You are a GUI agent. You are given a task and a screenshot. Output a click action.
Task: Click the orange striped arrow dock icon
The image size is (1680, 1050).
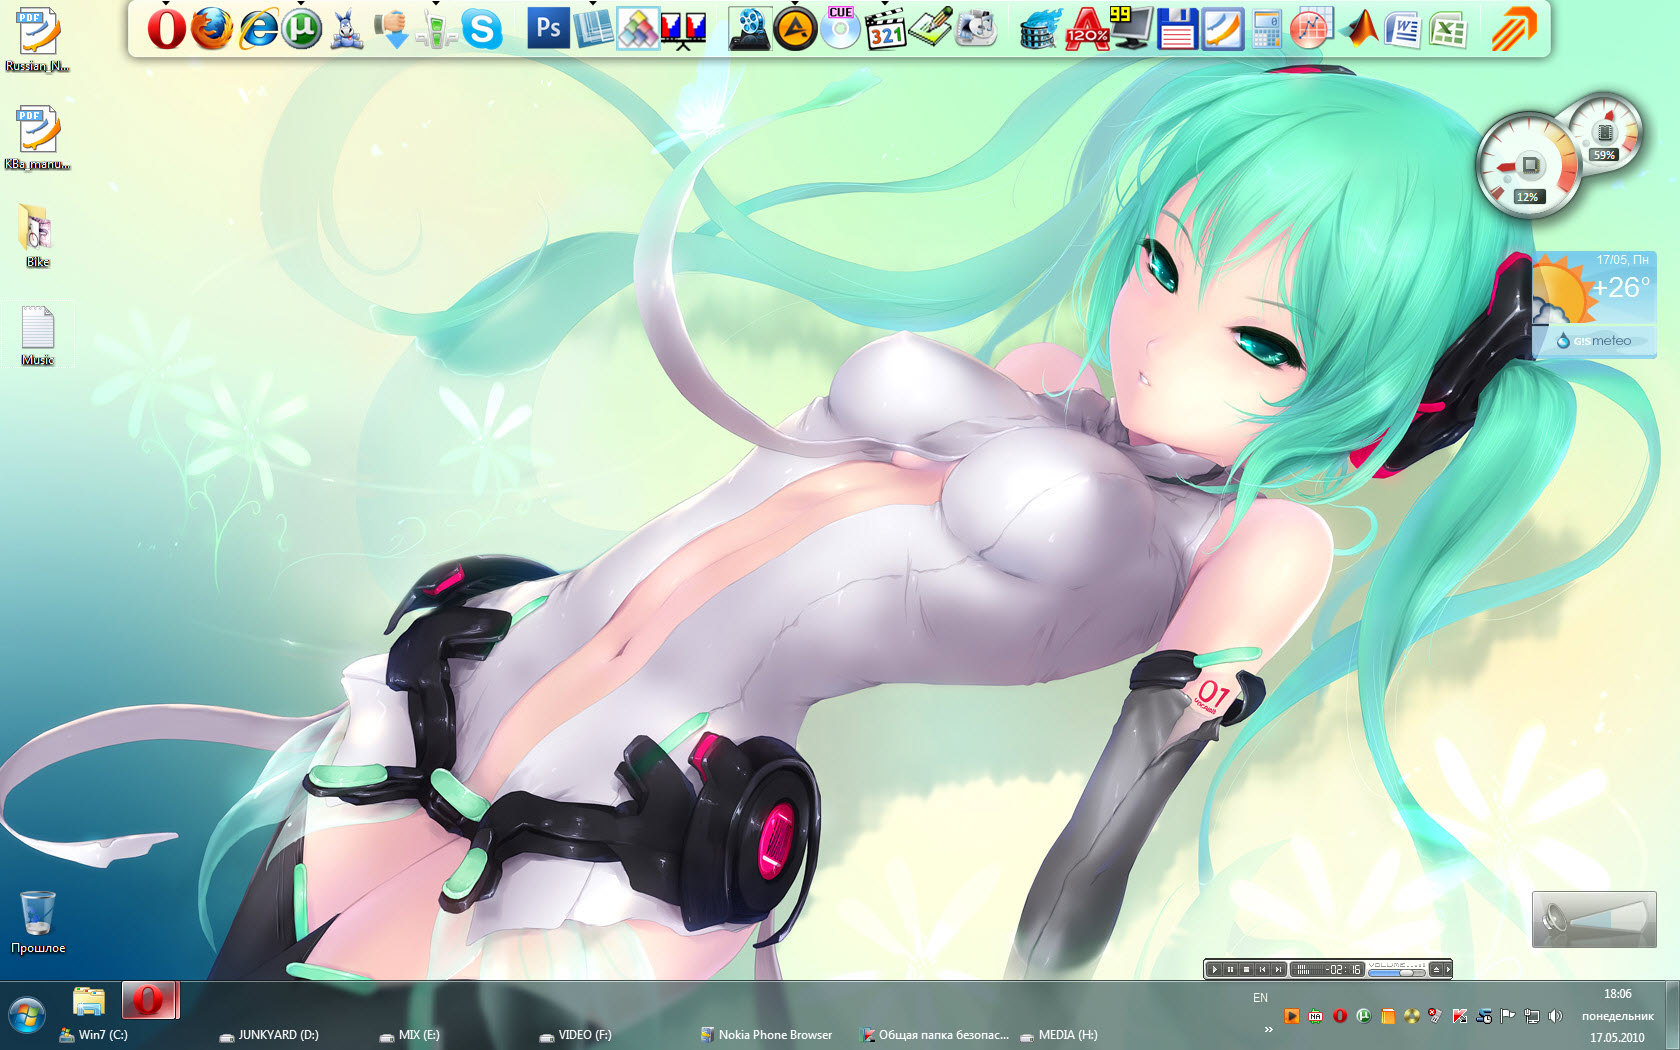(x=1513, y=30)
